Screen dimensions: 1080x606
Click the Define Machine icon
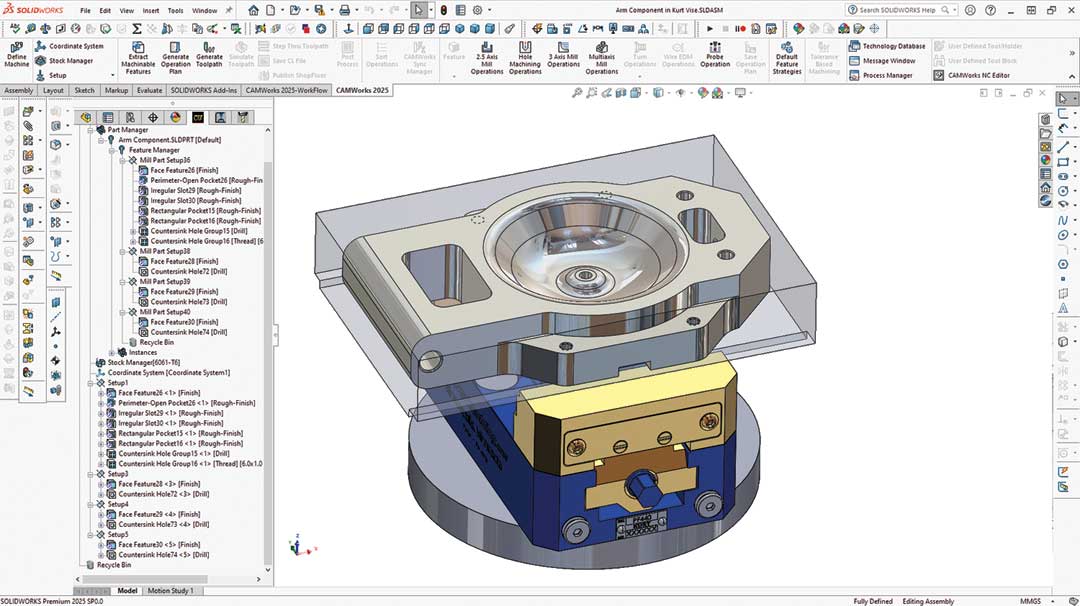click(17, 48)
